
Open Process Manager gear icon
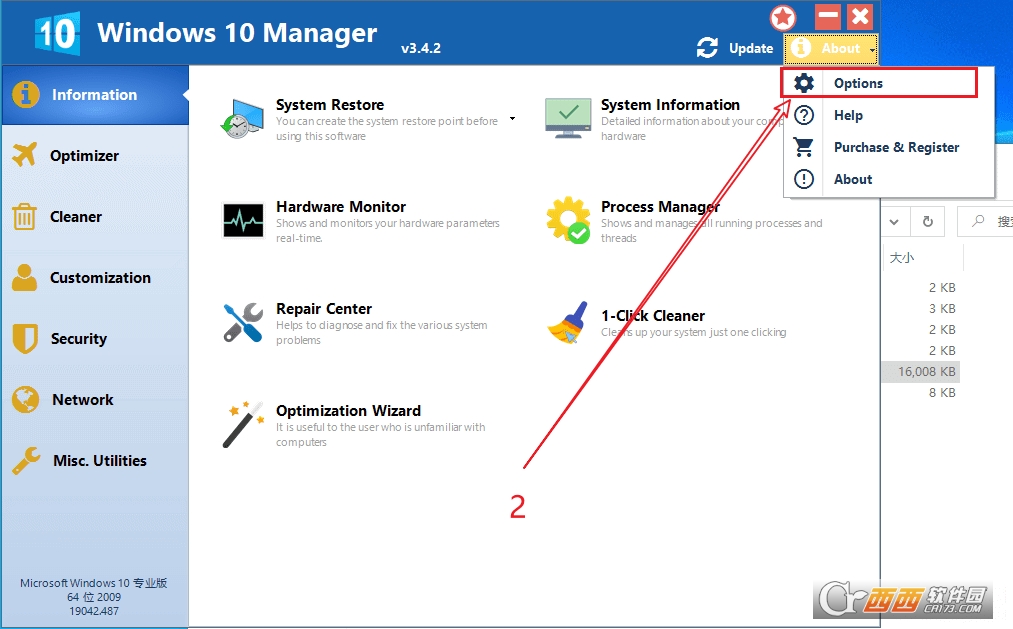pos(568,221)
